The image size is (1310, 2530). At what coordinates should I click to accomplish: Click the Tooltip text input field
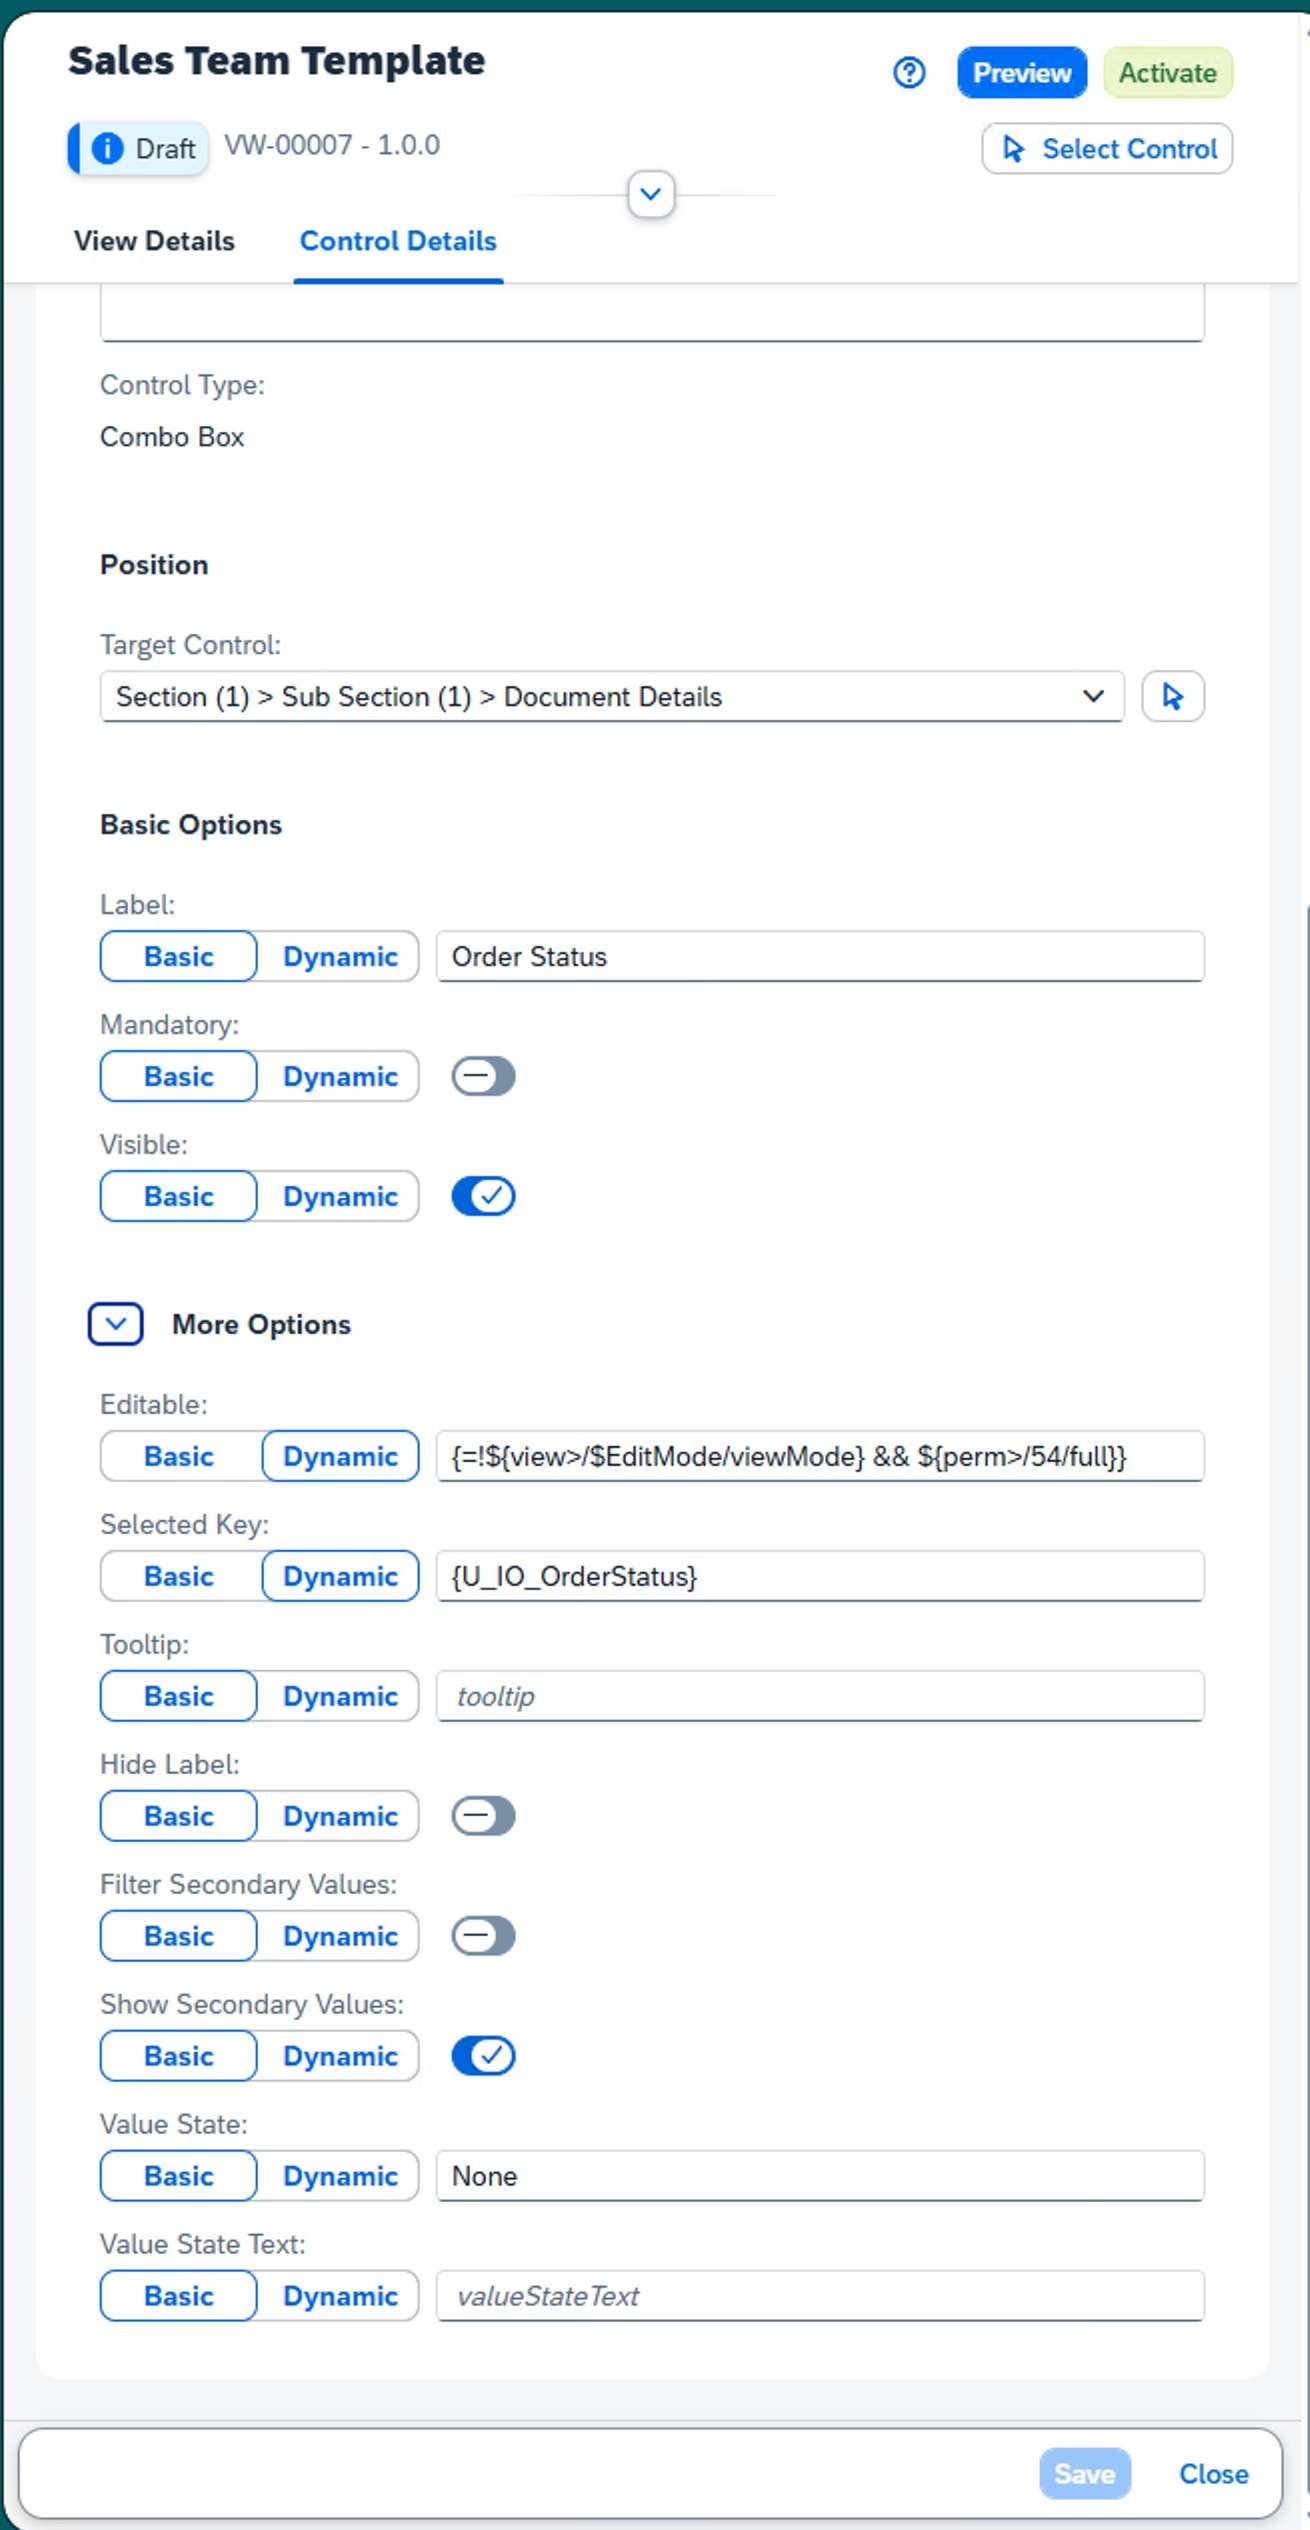819,1696
